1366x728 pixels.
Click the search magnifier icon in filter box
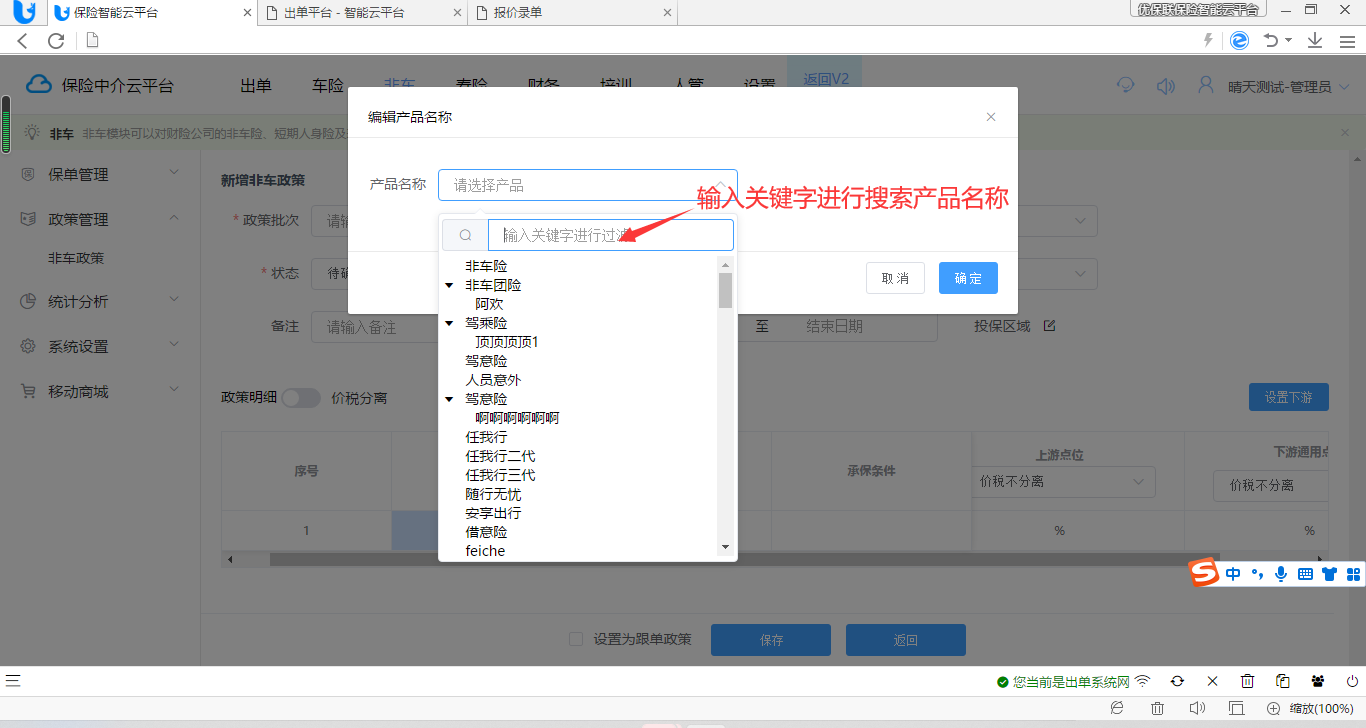click(x=465, y=235)
